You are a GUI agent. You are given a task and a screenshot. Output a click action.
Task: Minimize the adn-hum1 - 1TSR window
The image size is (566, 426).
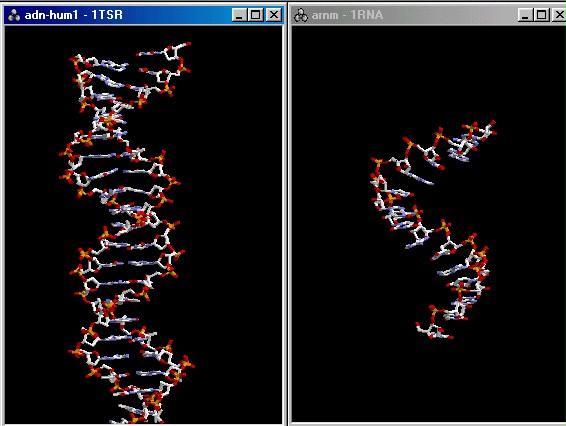tap(239, 15)
